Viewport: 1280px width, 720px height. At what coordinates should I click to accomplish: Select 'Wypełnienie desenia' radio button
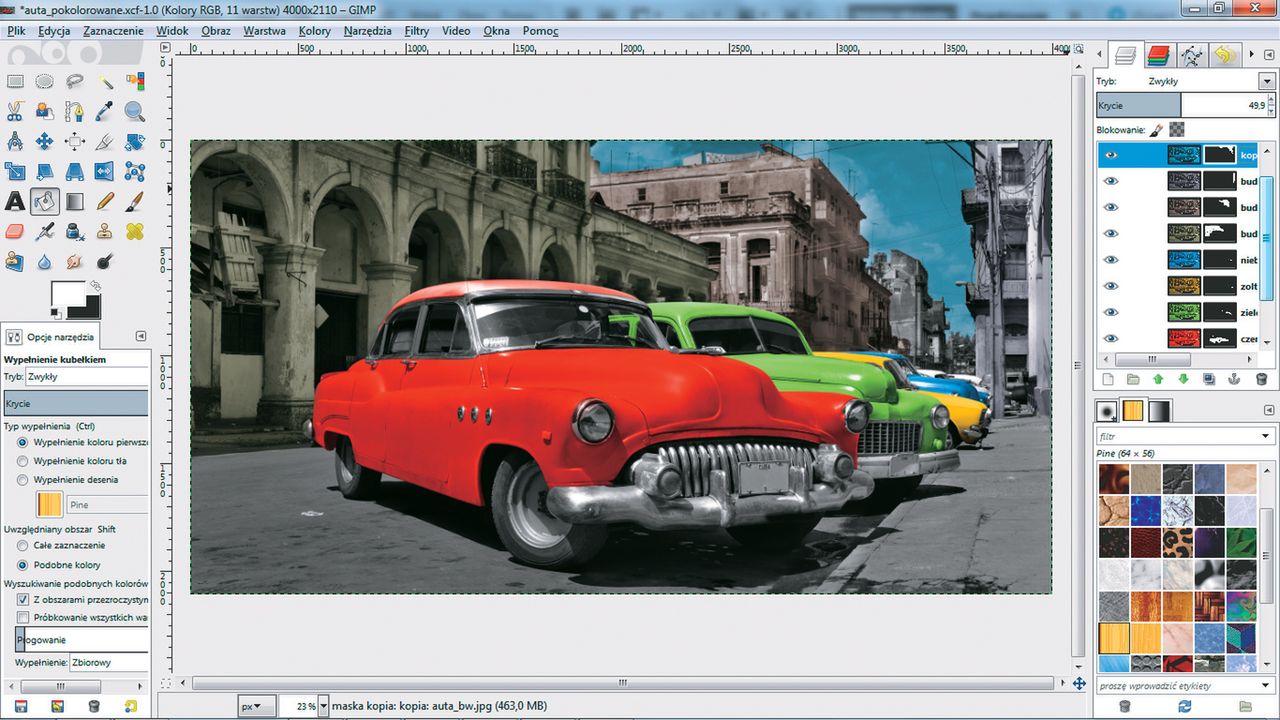pos(23,480)
